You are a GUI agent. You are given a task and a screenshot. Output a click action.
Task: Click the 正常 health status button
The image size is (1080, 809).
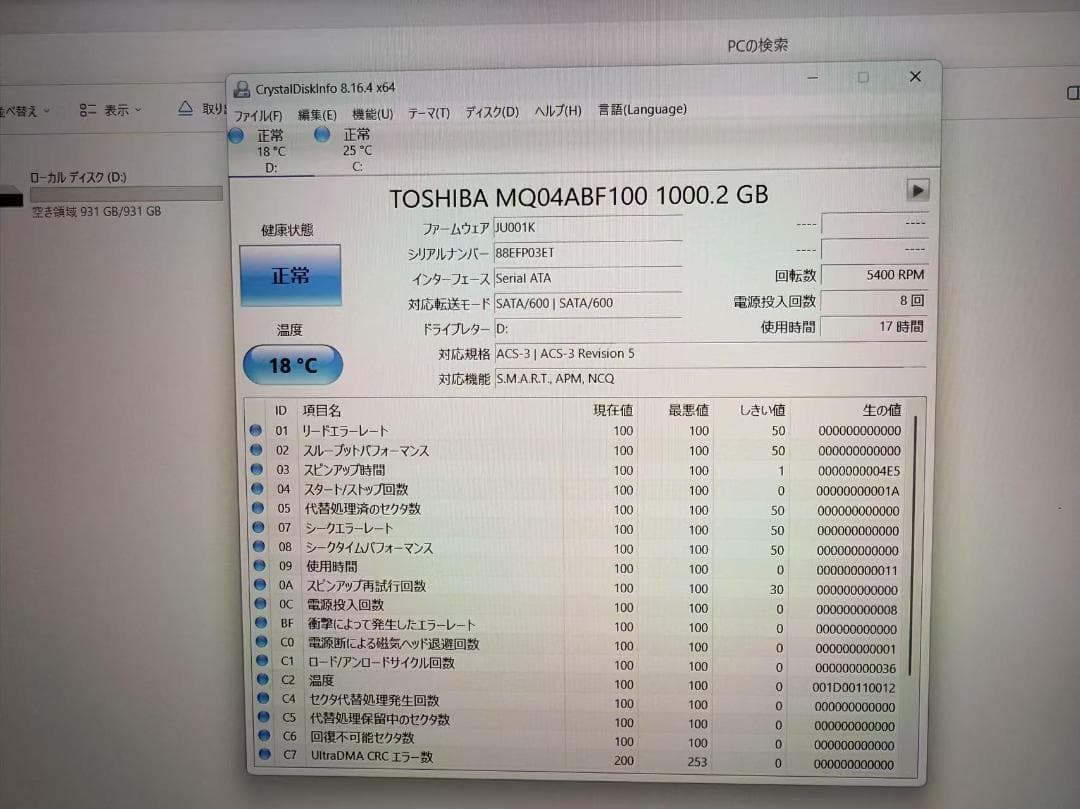[289, 274]
